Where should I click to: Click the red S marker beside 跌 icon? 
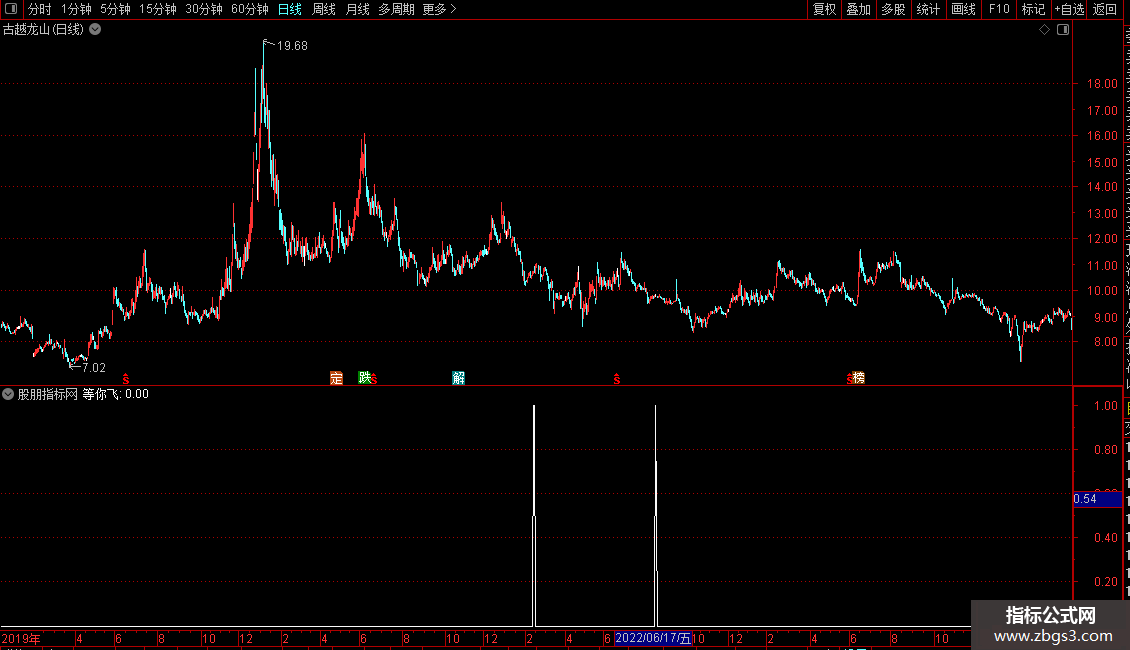(x=374, y=379)
